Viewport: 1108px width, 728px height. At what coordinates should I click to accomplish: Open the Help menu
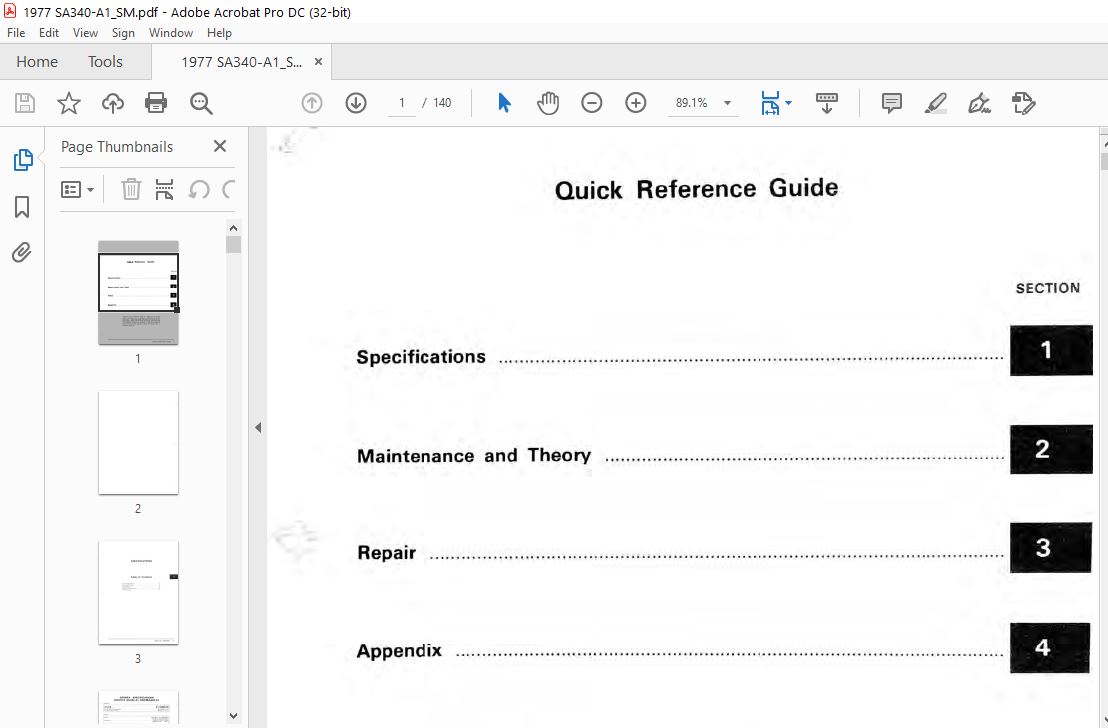[219, 33]
